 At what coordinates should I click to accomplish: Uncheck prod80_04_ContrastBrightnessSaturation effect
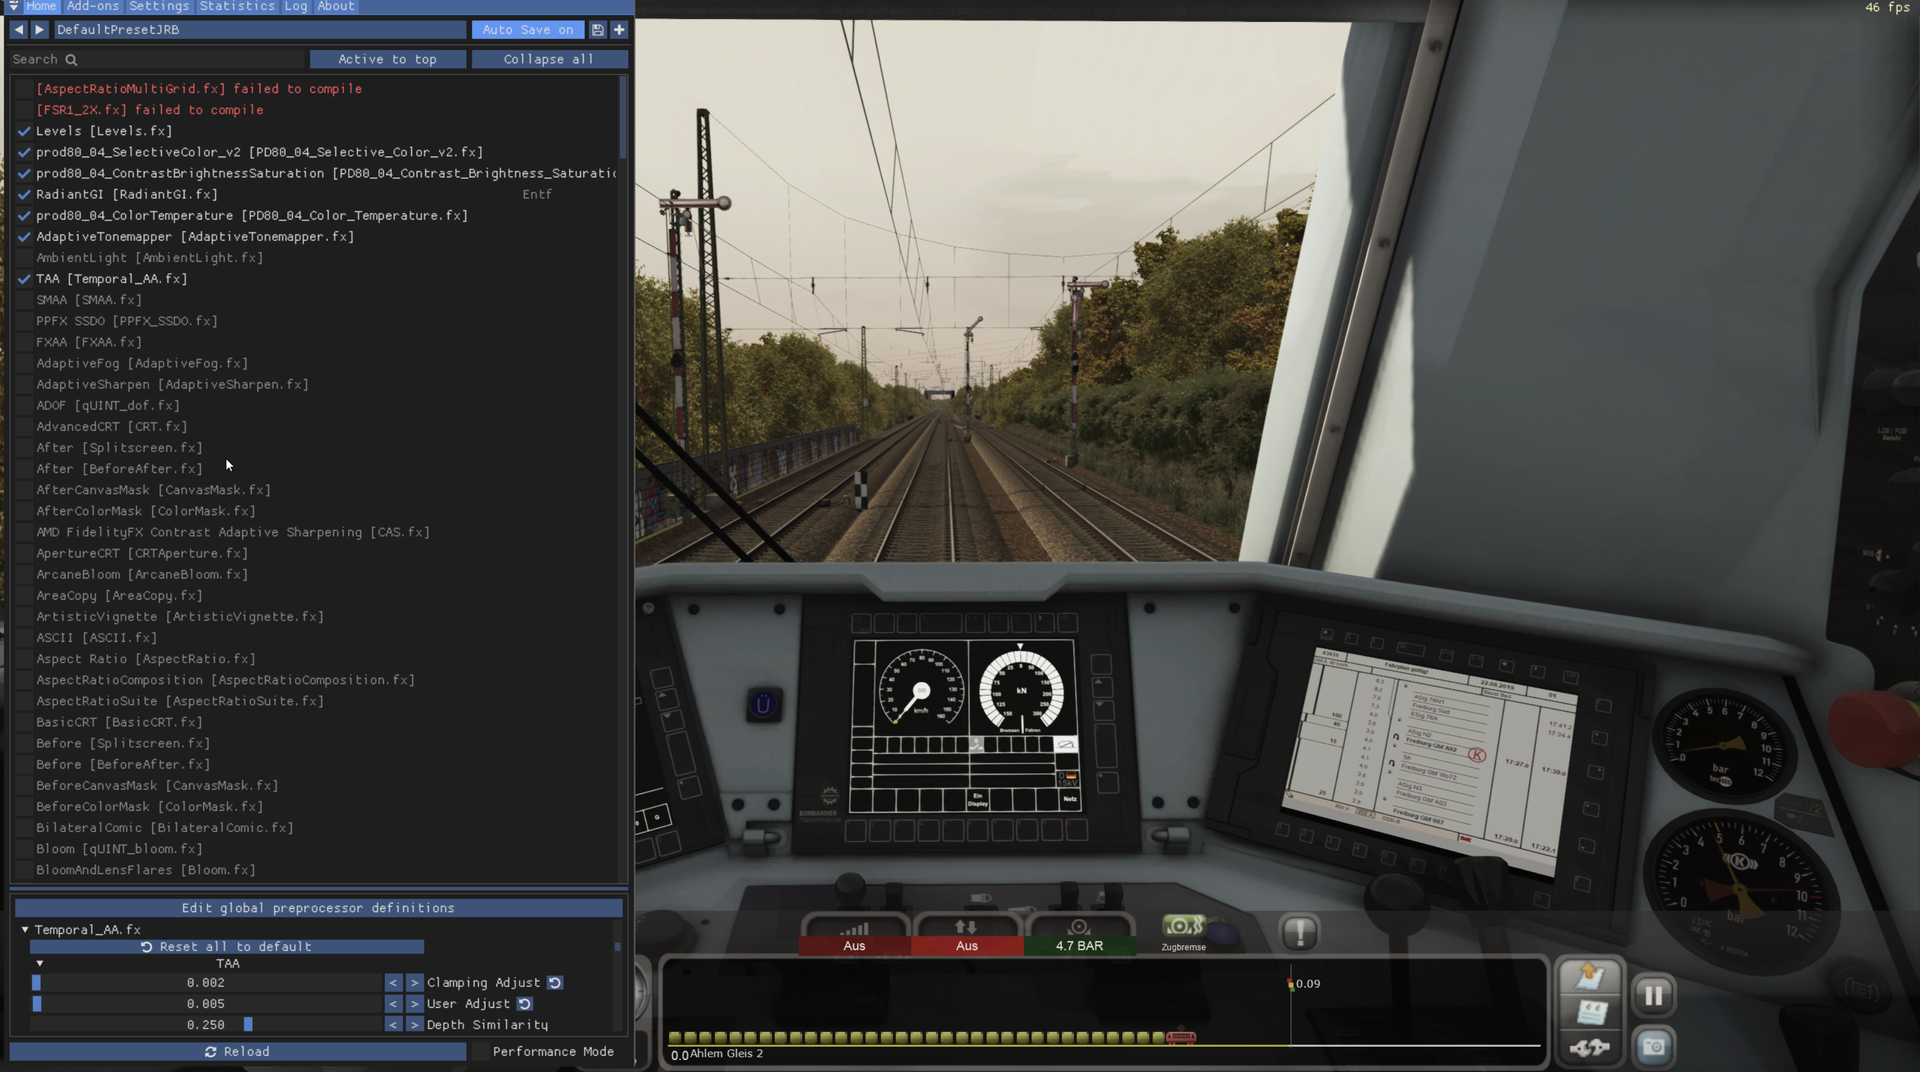click(x=24, y=173)
